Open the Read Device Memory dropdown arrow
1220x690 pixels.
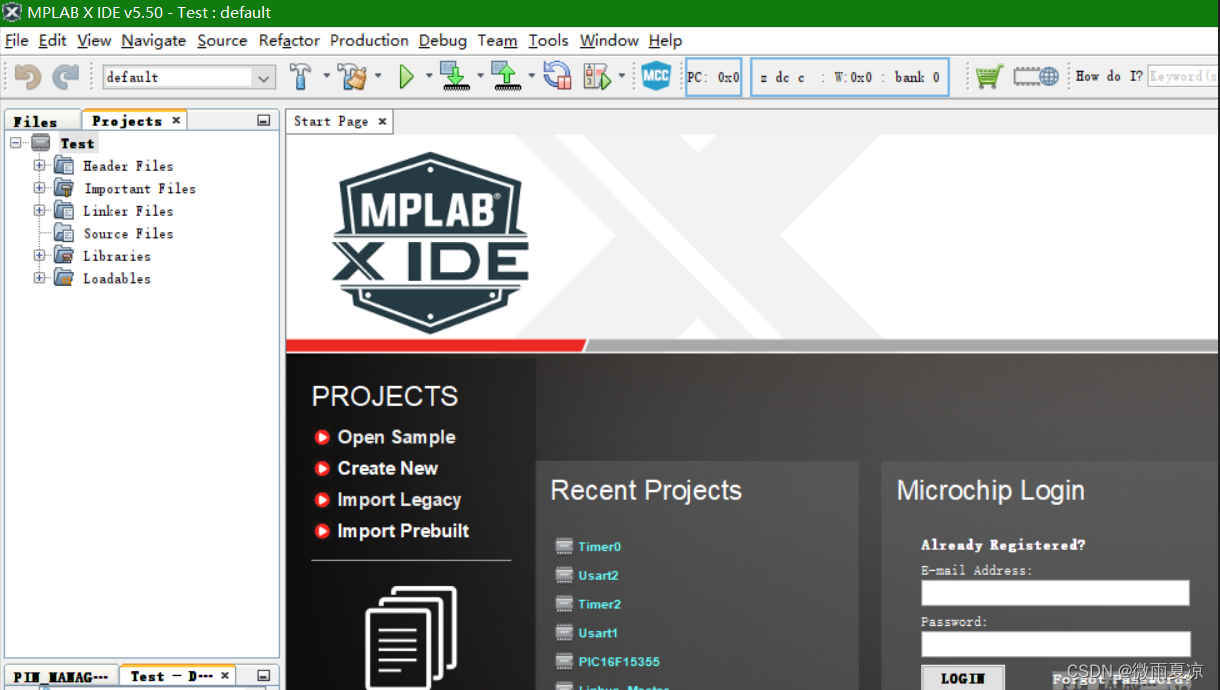coord(531,76)
